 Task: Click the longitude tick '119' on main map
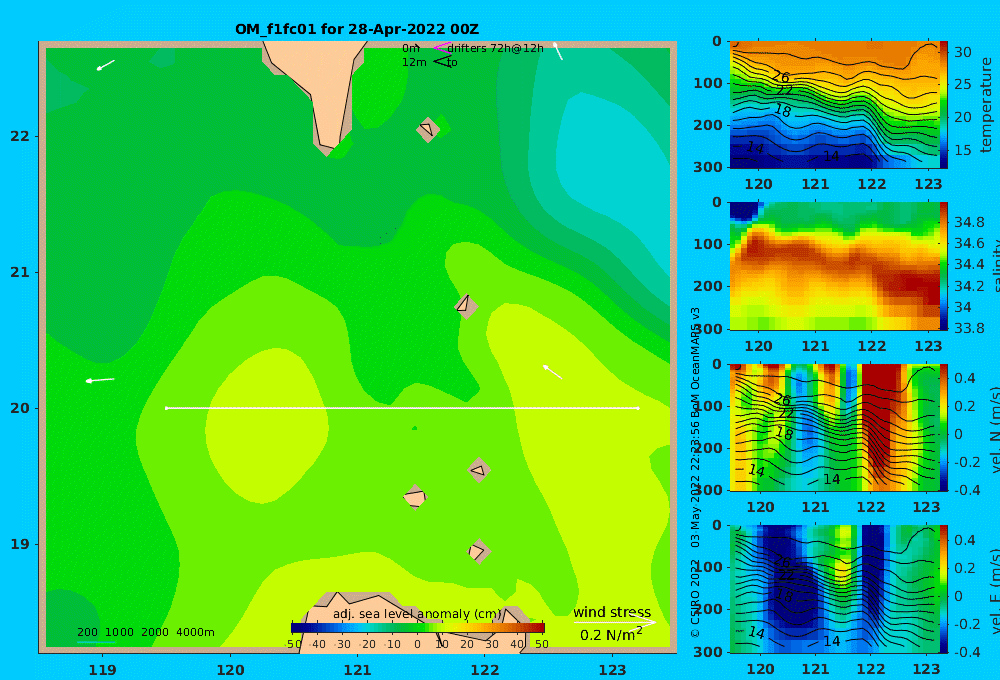tap(102, 670)
